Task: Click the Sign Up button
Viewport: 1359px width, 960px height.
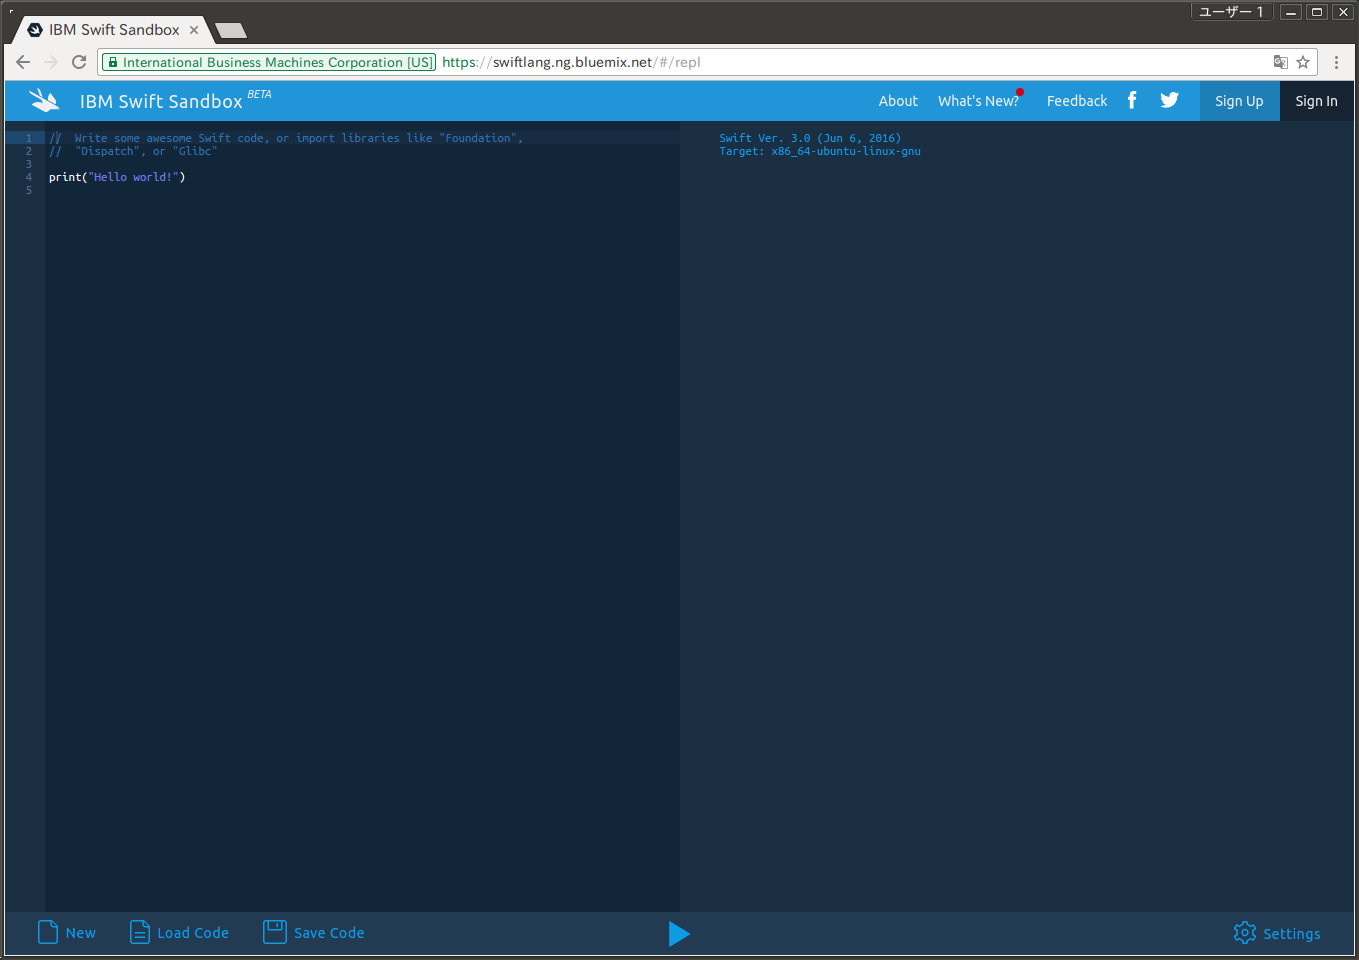Action: (x=1239, y=101)
